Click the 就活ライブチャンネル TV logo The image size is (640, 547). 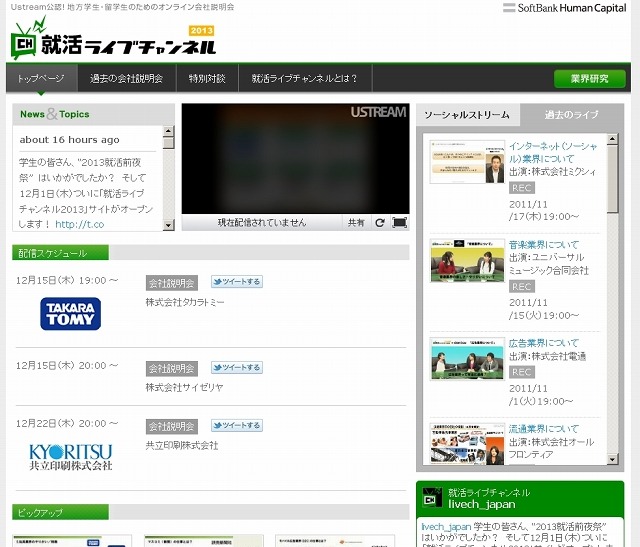[113, 38]
